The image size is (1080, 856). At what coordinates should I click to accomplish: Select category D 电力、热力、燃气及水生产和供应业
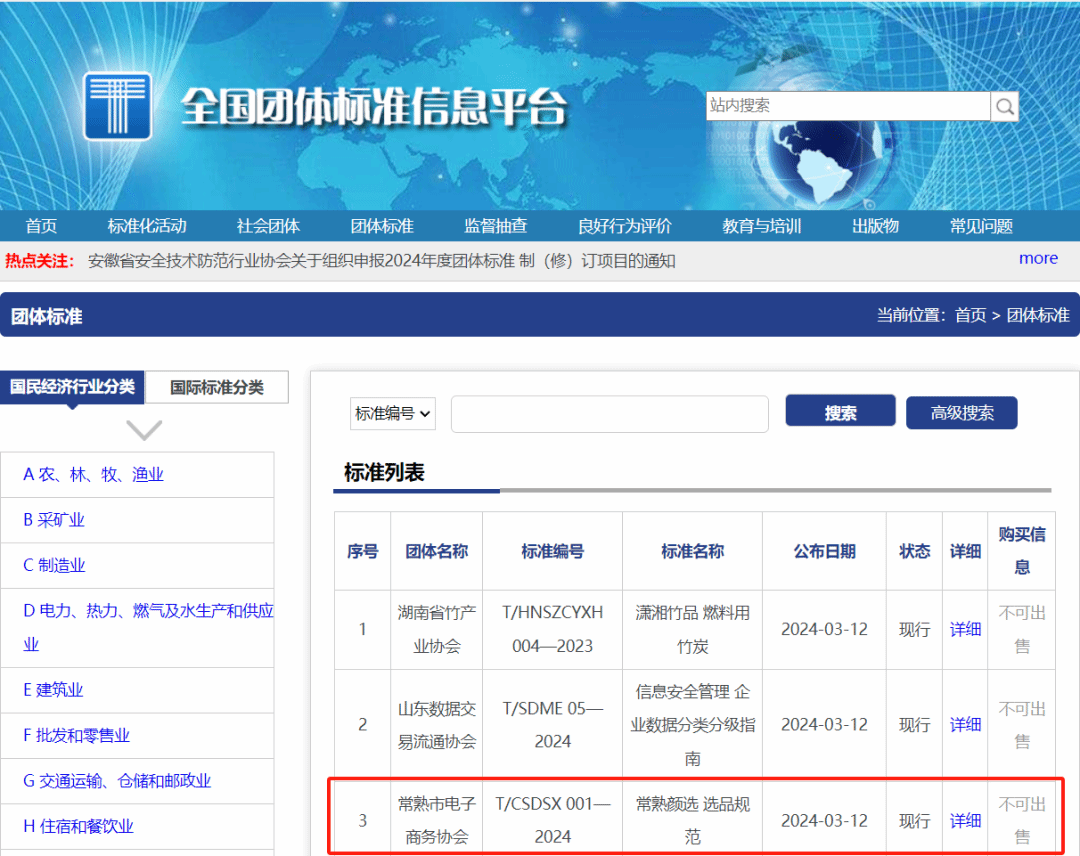(148, 627)
